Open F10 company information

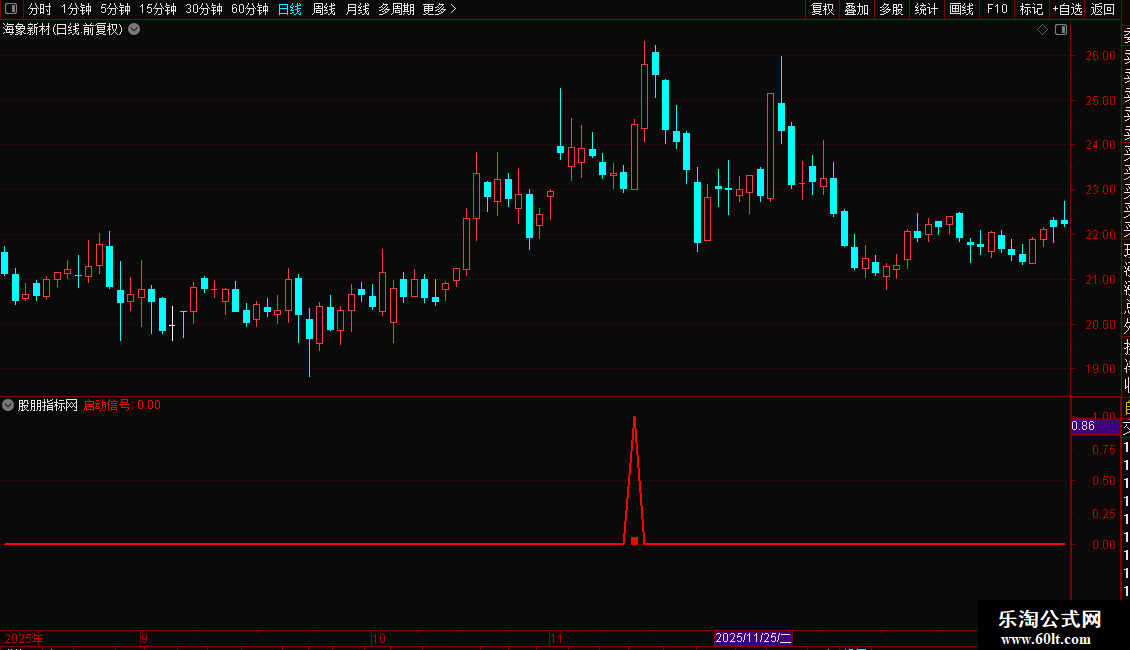click(x=997, y=9)
